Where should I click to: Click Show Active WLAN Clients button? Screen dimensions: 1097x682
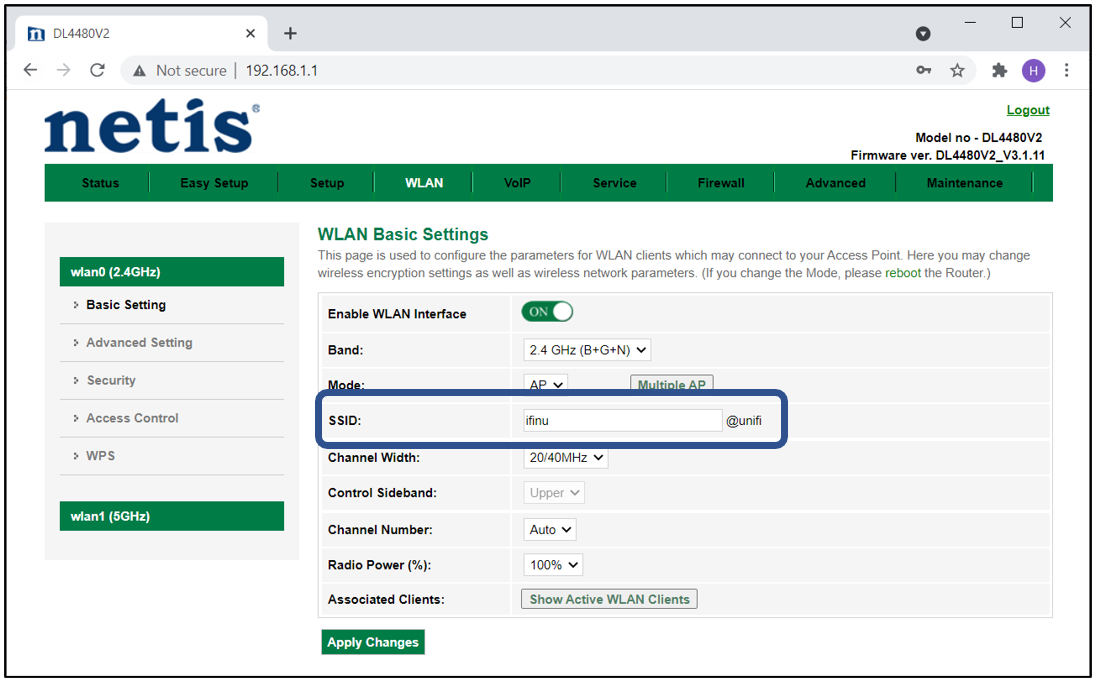click(609, 599)
